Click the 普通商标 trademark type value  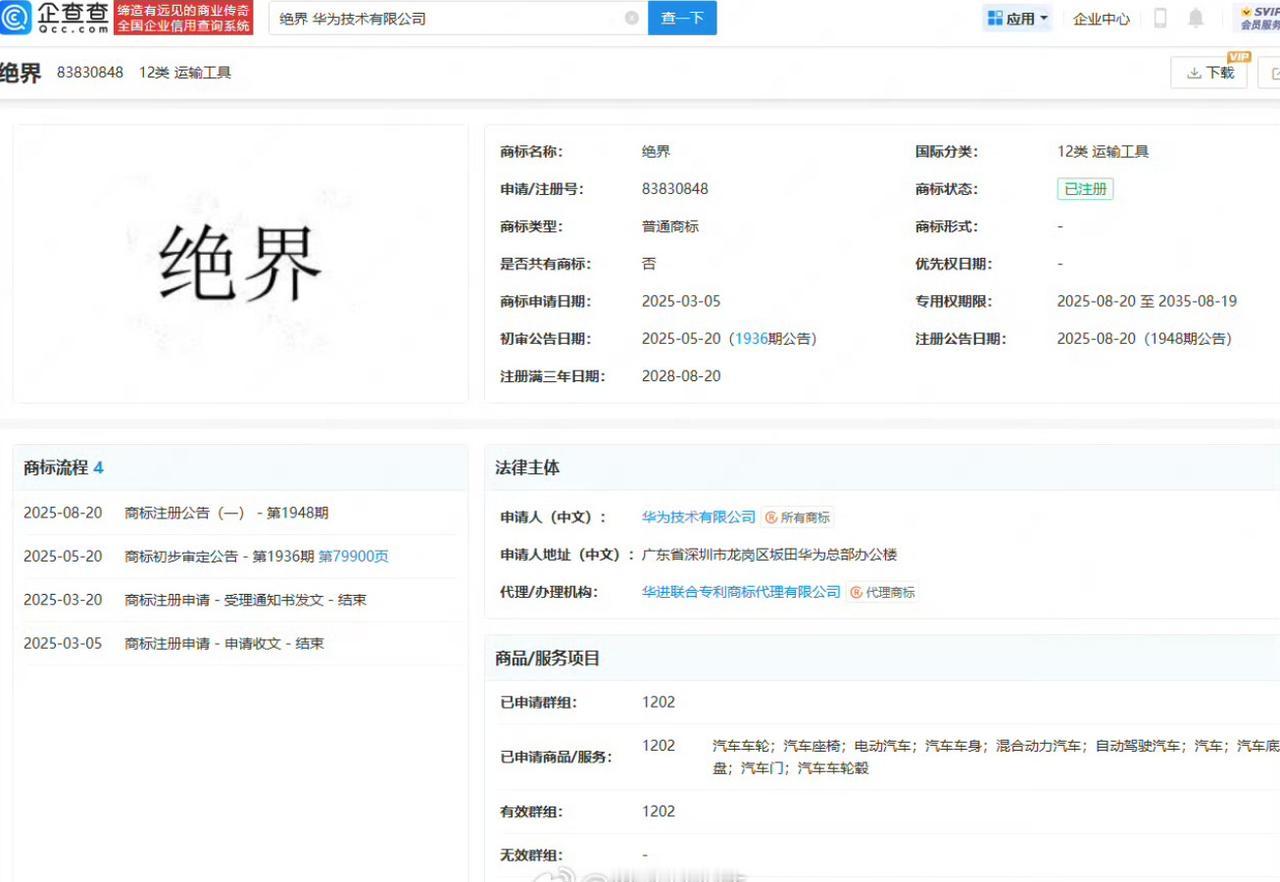click(x=670, y=227)
